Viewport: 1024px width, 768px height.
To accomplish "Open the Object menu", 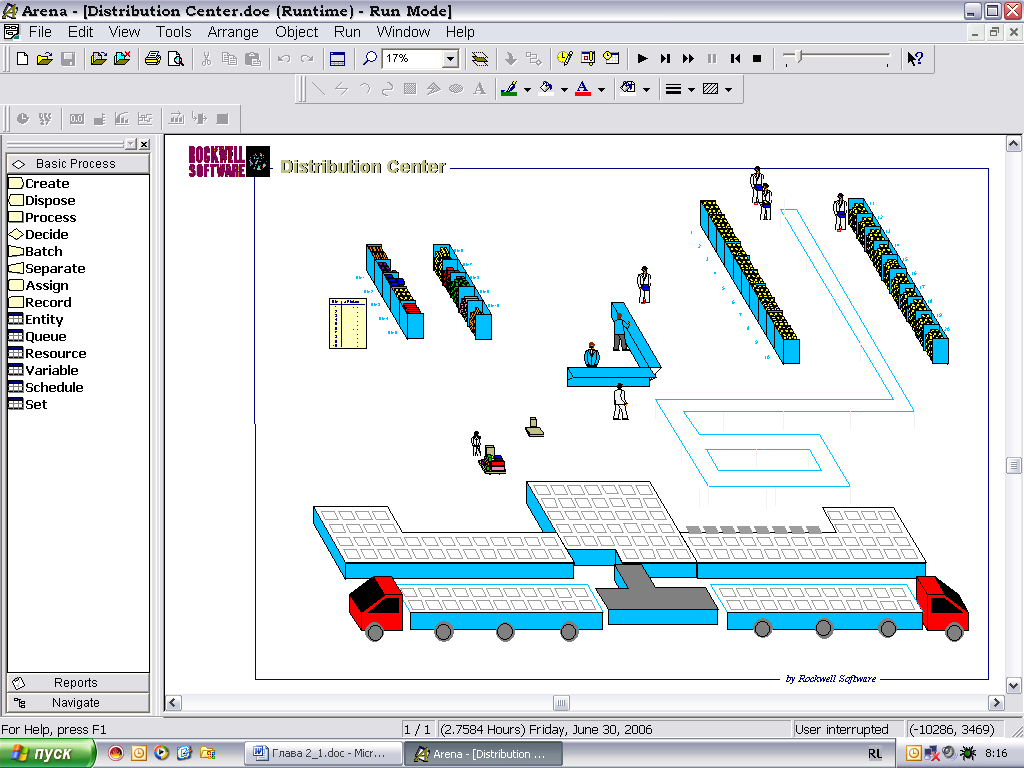I will (x=296, y=32).
